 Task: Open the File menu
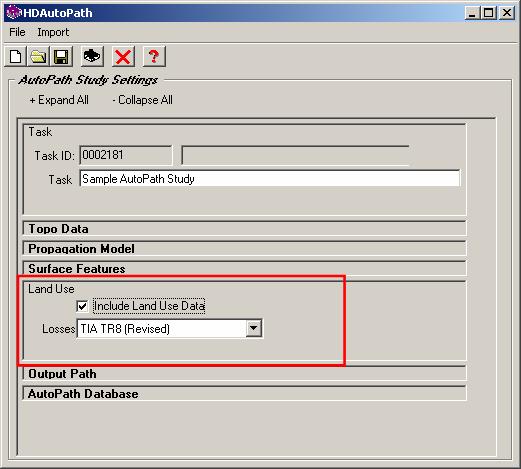[x=17, y=32]
